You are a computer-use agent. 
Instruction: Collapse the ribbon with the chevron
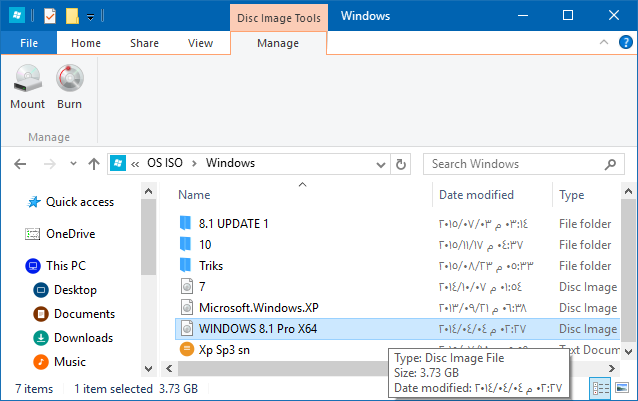pyautogui.click(x=604, y=42)
